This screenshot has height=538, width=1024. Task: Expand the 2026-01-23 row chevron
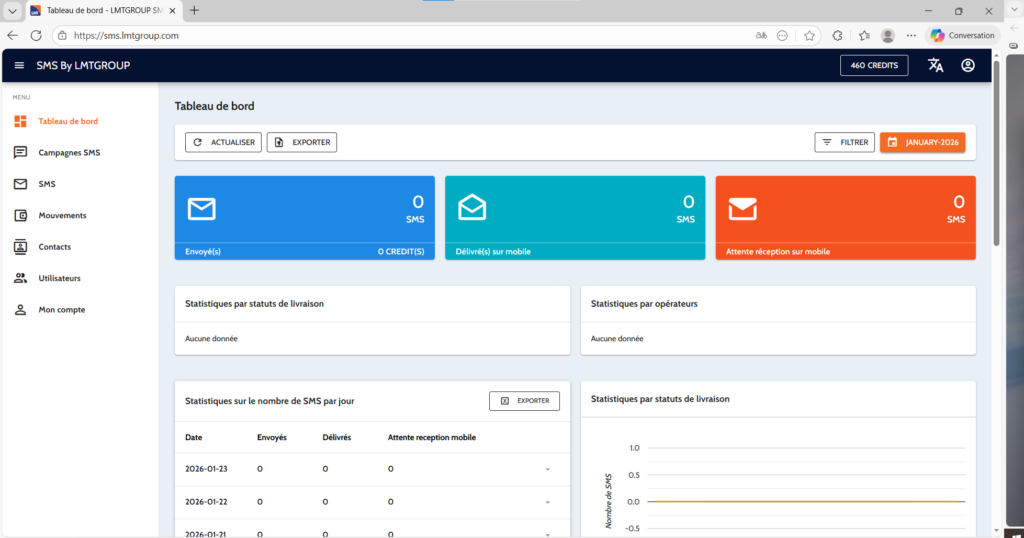point(547,469)
